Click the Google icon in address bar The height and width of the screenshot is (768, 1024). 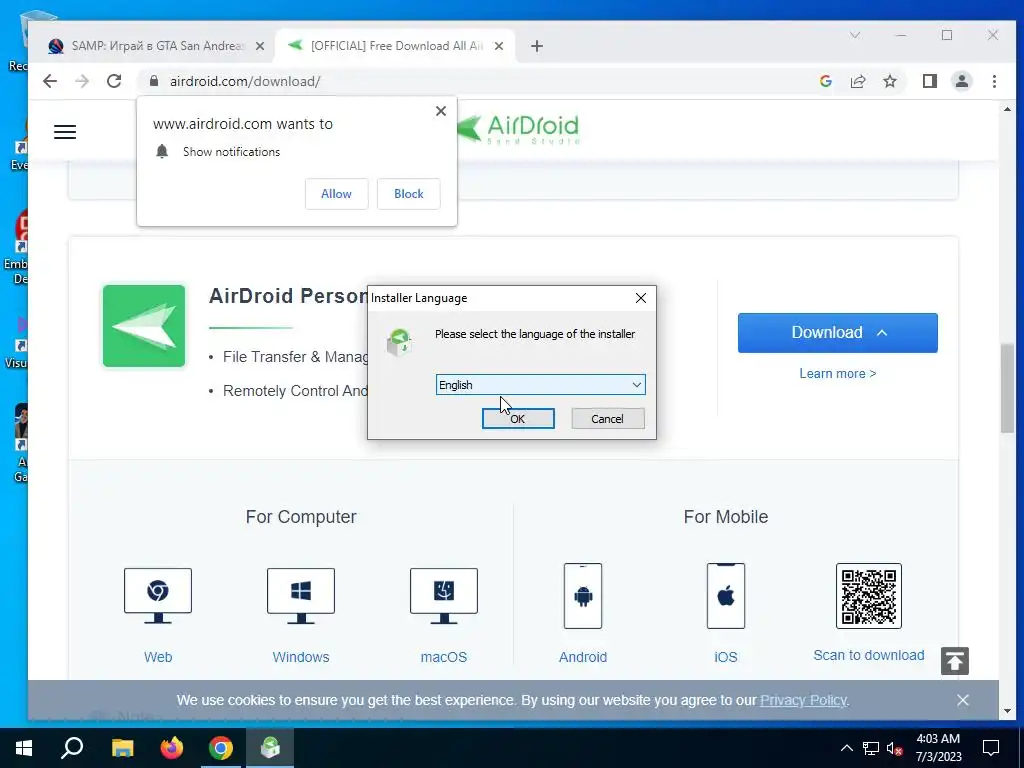click(825, 81)
